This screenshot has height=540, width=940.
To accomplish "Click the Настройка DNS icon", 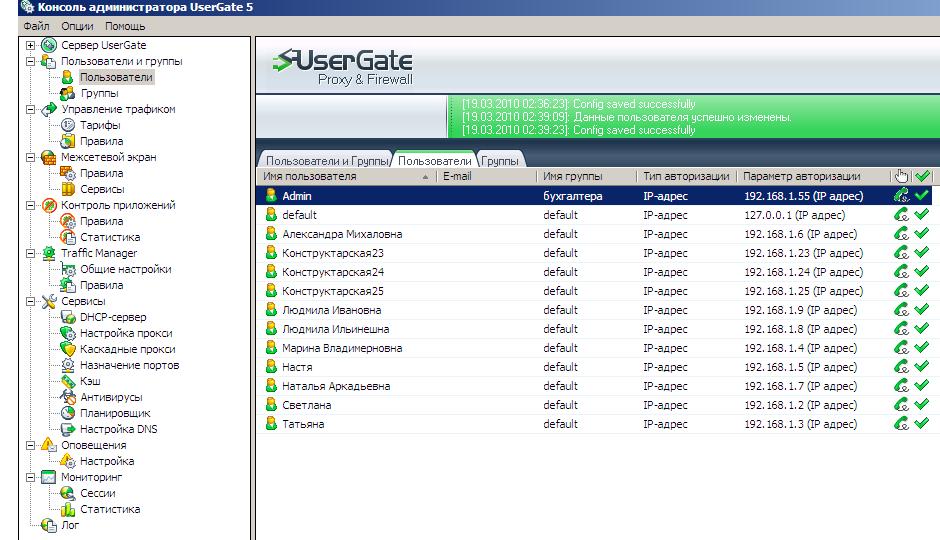I will pyautogui.click(x=68, y=429).
